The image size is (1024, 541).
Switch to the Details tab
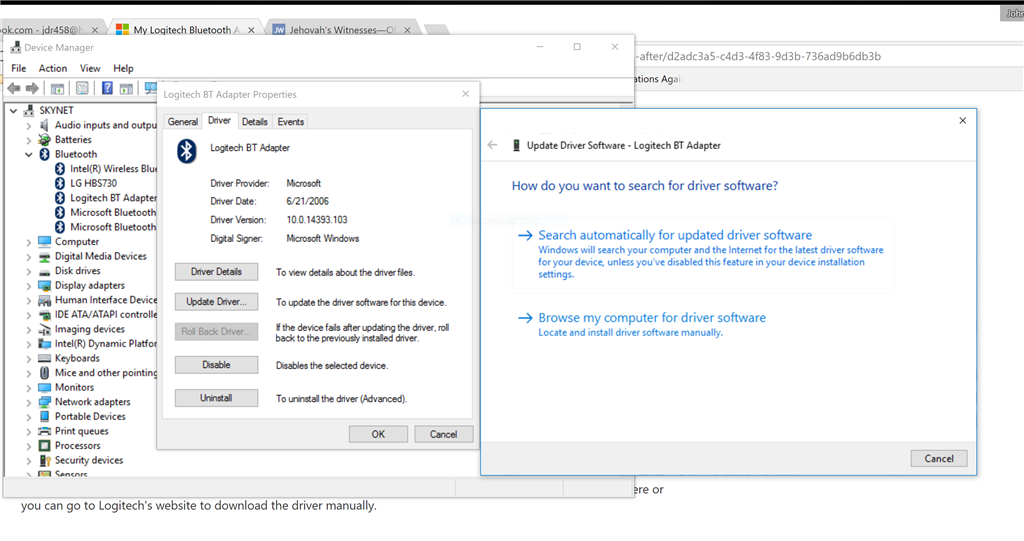tap(255, 122)
